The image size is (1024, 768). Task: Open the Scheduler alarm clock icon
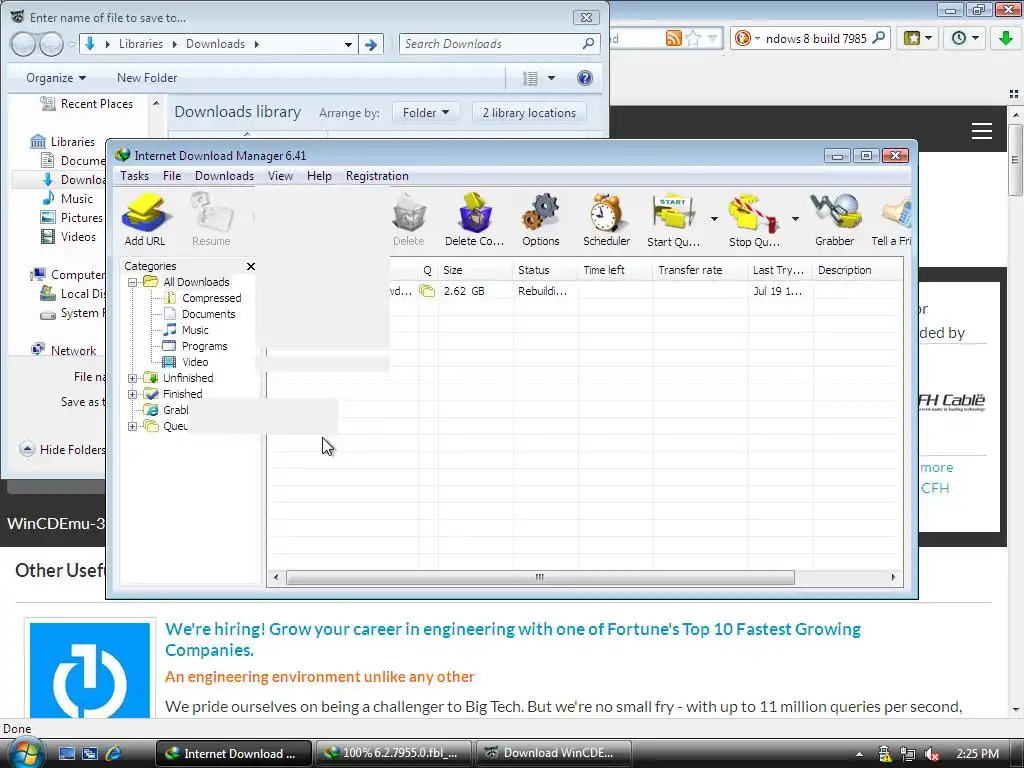coord(607,220)
